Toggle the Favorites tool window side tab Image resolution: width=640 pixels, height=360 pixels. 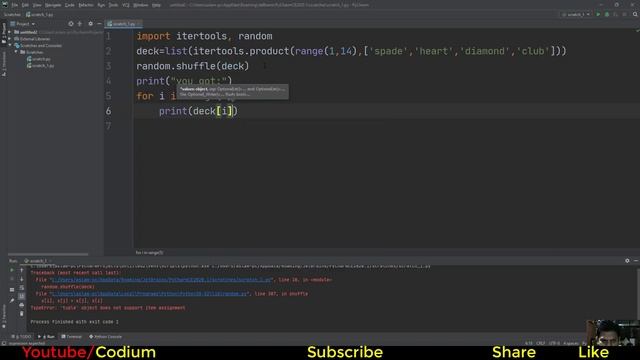click(4, 317)
